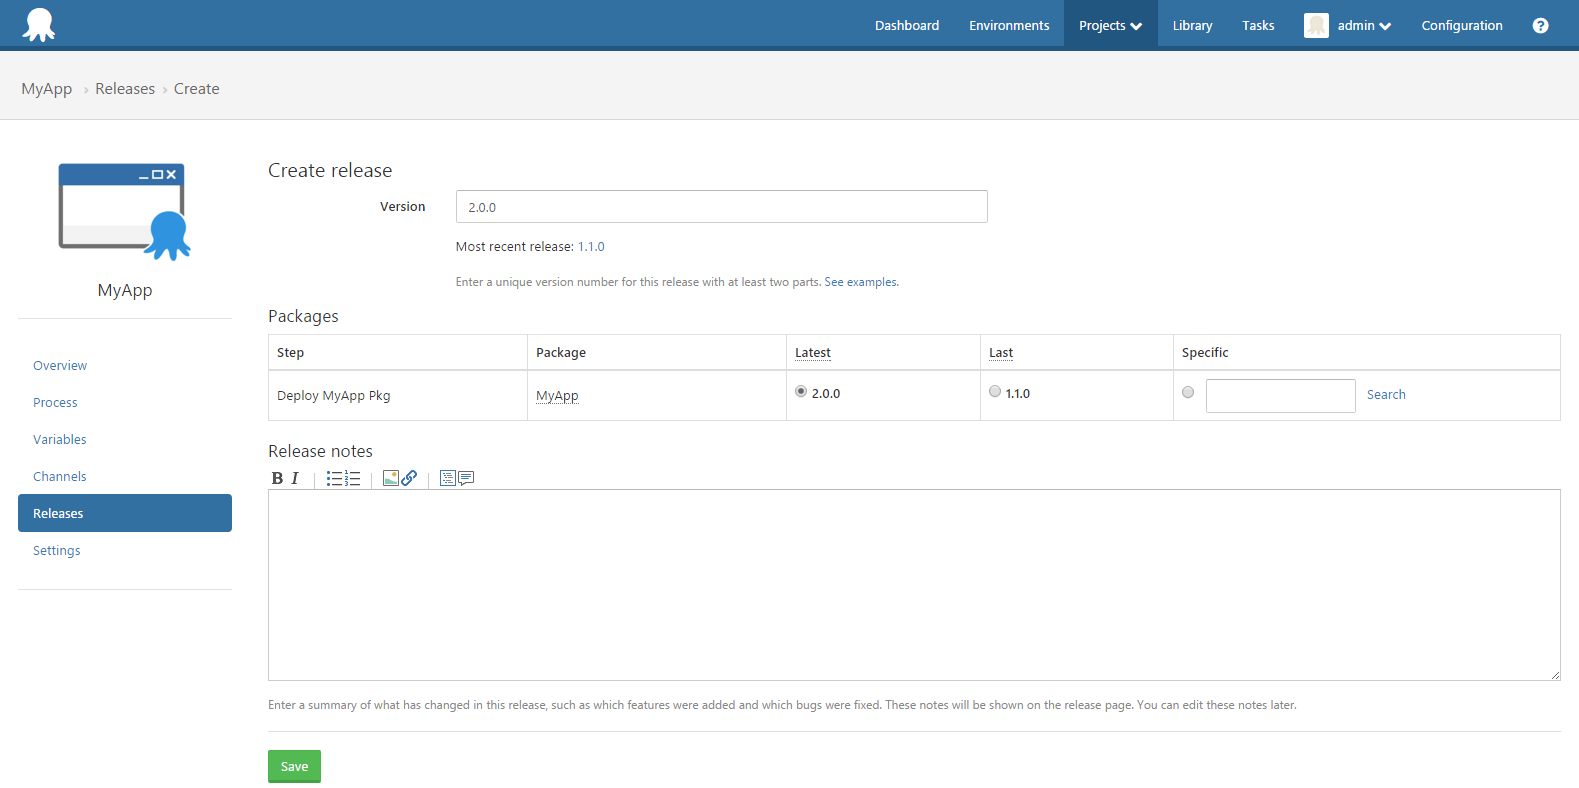Screen dimensions: 1579x788
Task: Insert an image into release notes
Action: pos(391,479)
